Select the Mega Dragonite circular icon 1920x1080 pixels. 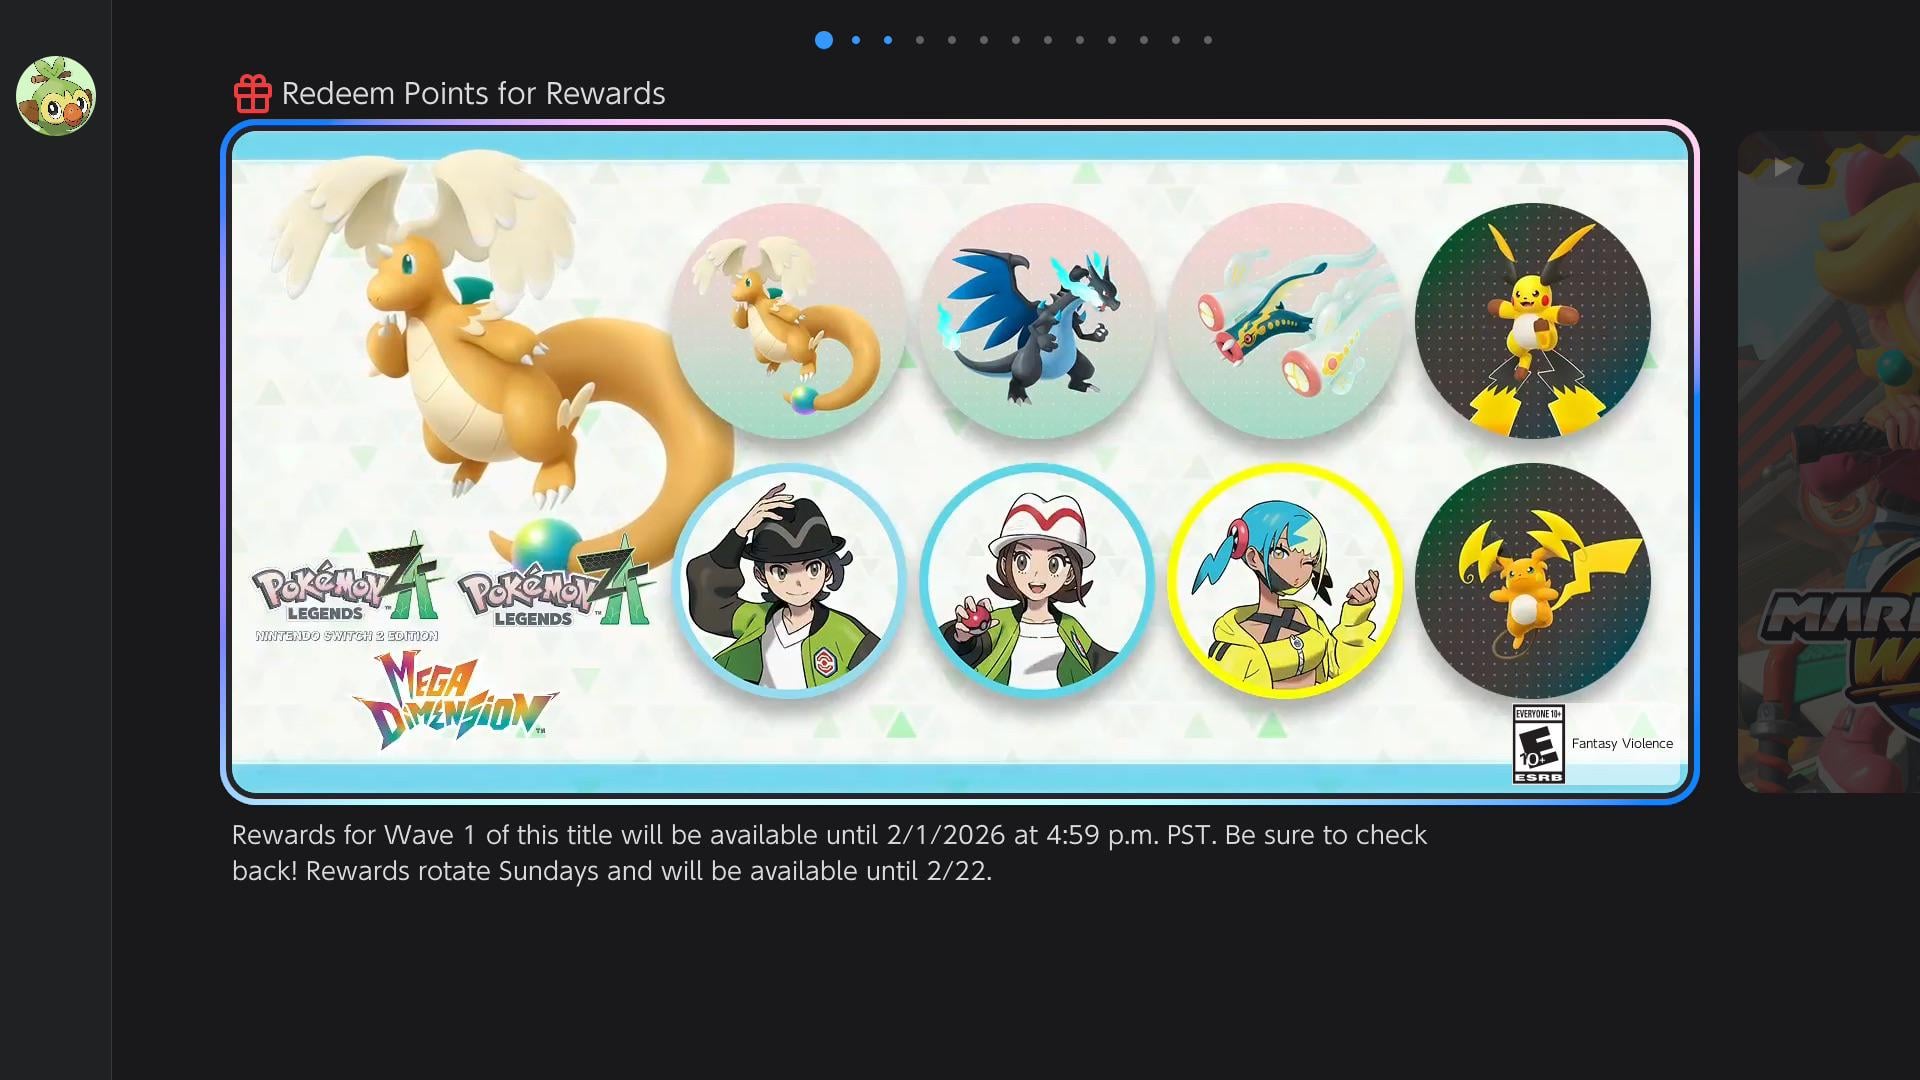pos(789,321)
